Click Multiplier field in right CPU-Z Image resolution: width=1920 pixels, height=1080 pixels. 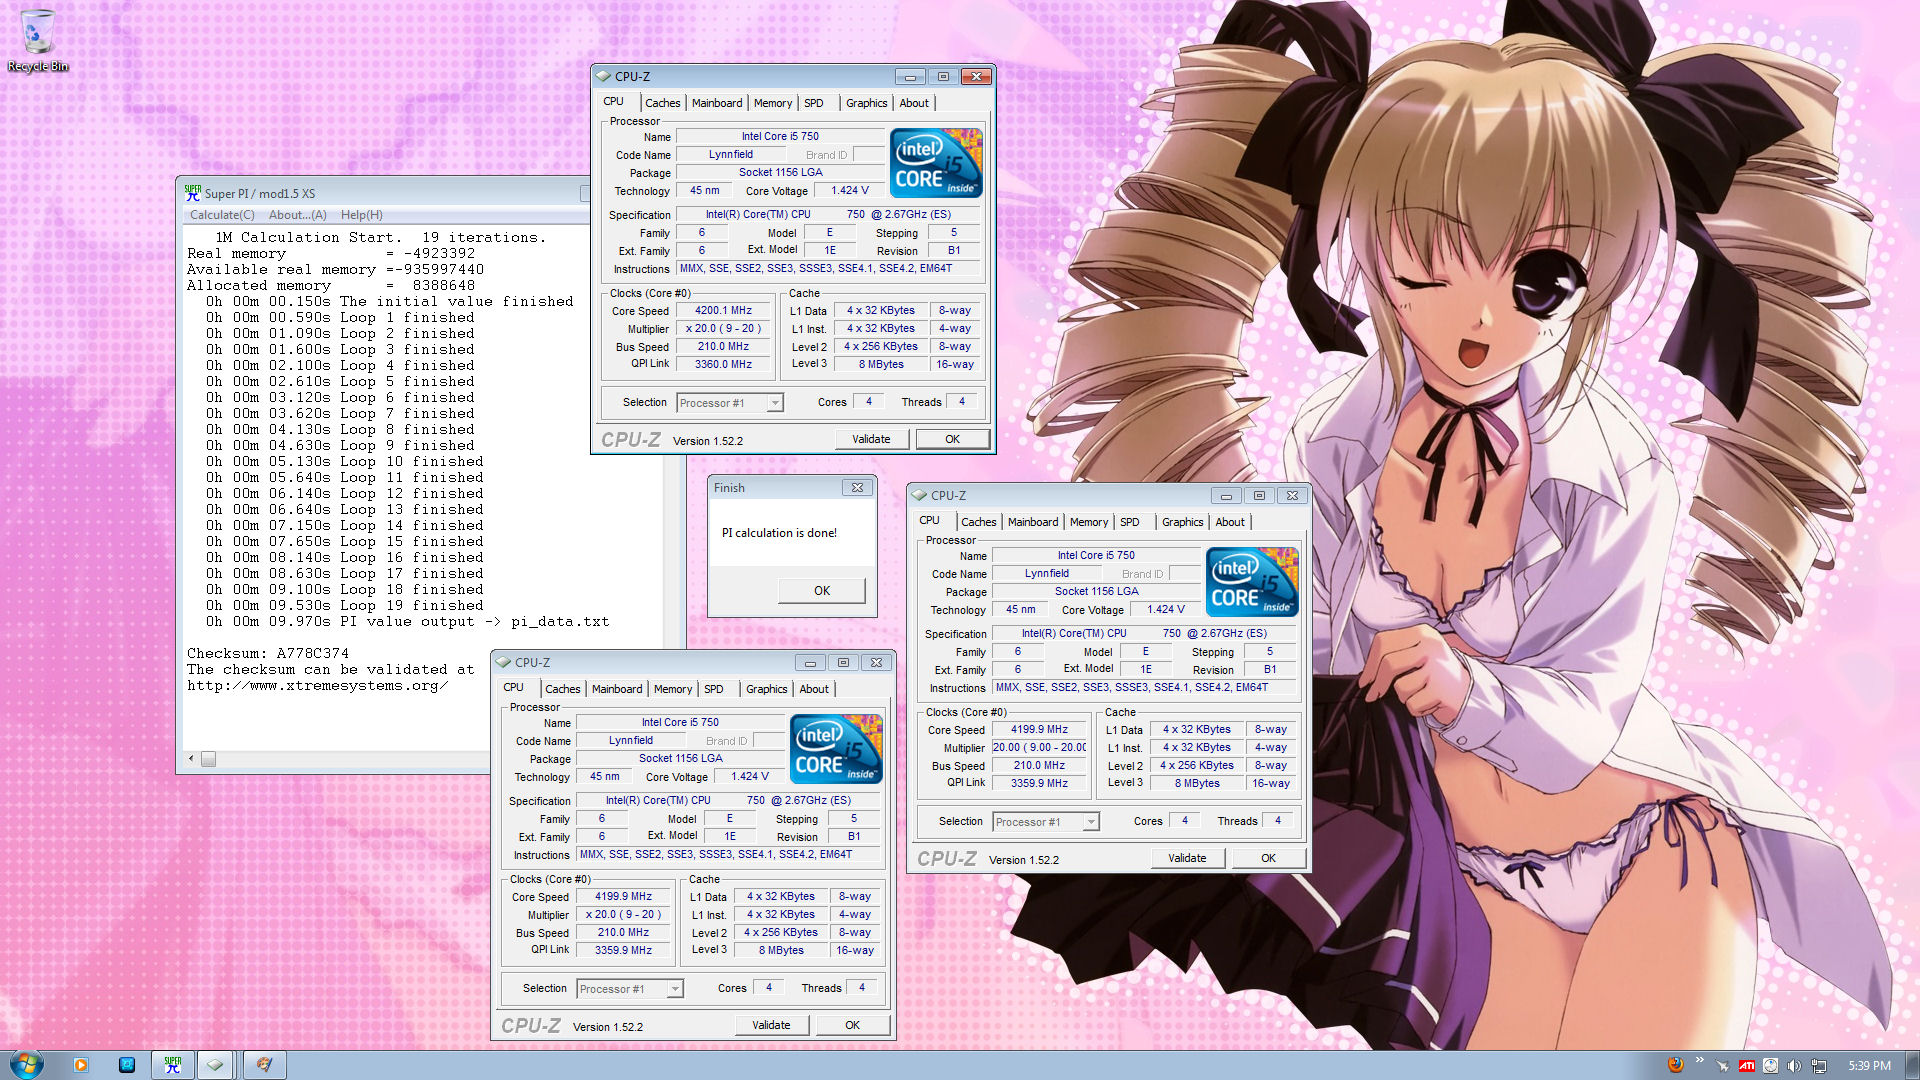(1039, 748)
